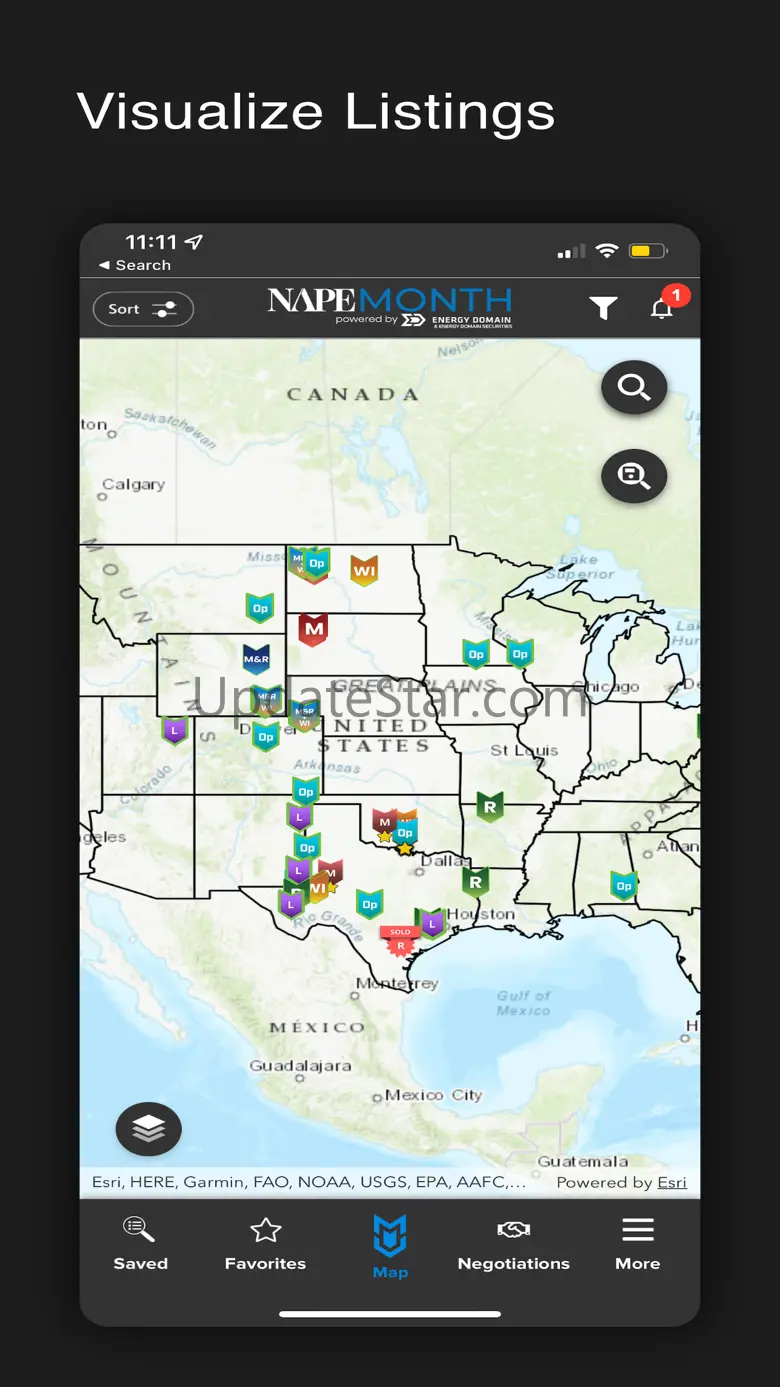Image resolution: width=780 pixels, height=1387 pixels.
Task: Select the starred red M marker in Oklahoma
Action: click(384, 824)
